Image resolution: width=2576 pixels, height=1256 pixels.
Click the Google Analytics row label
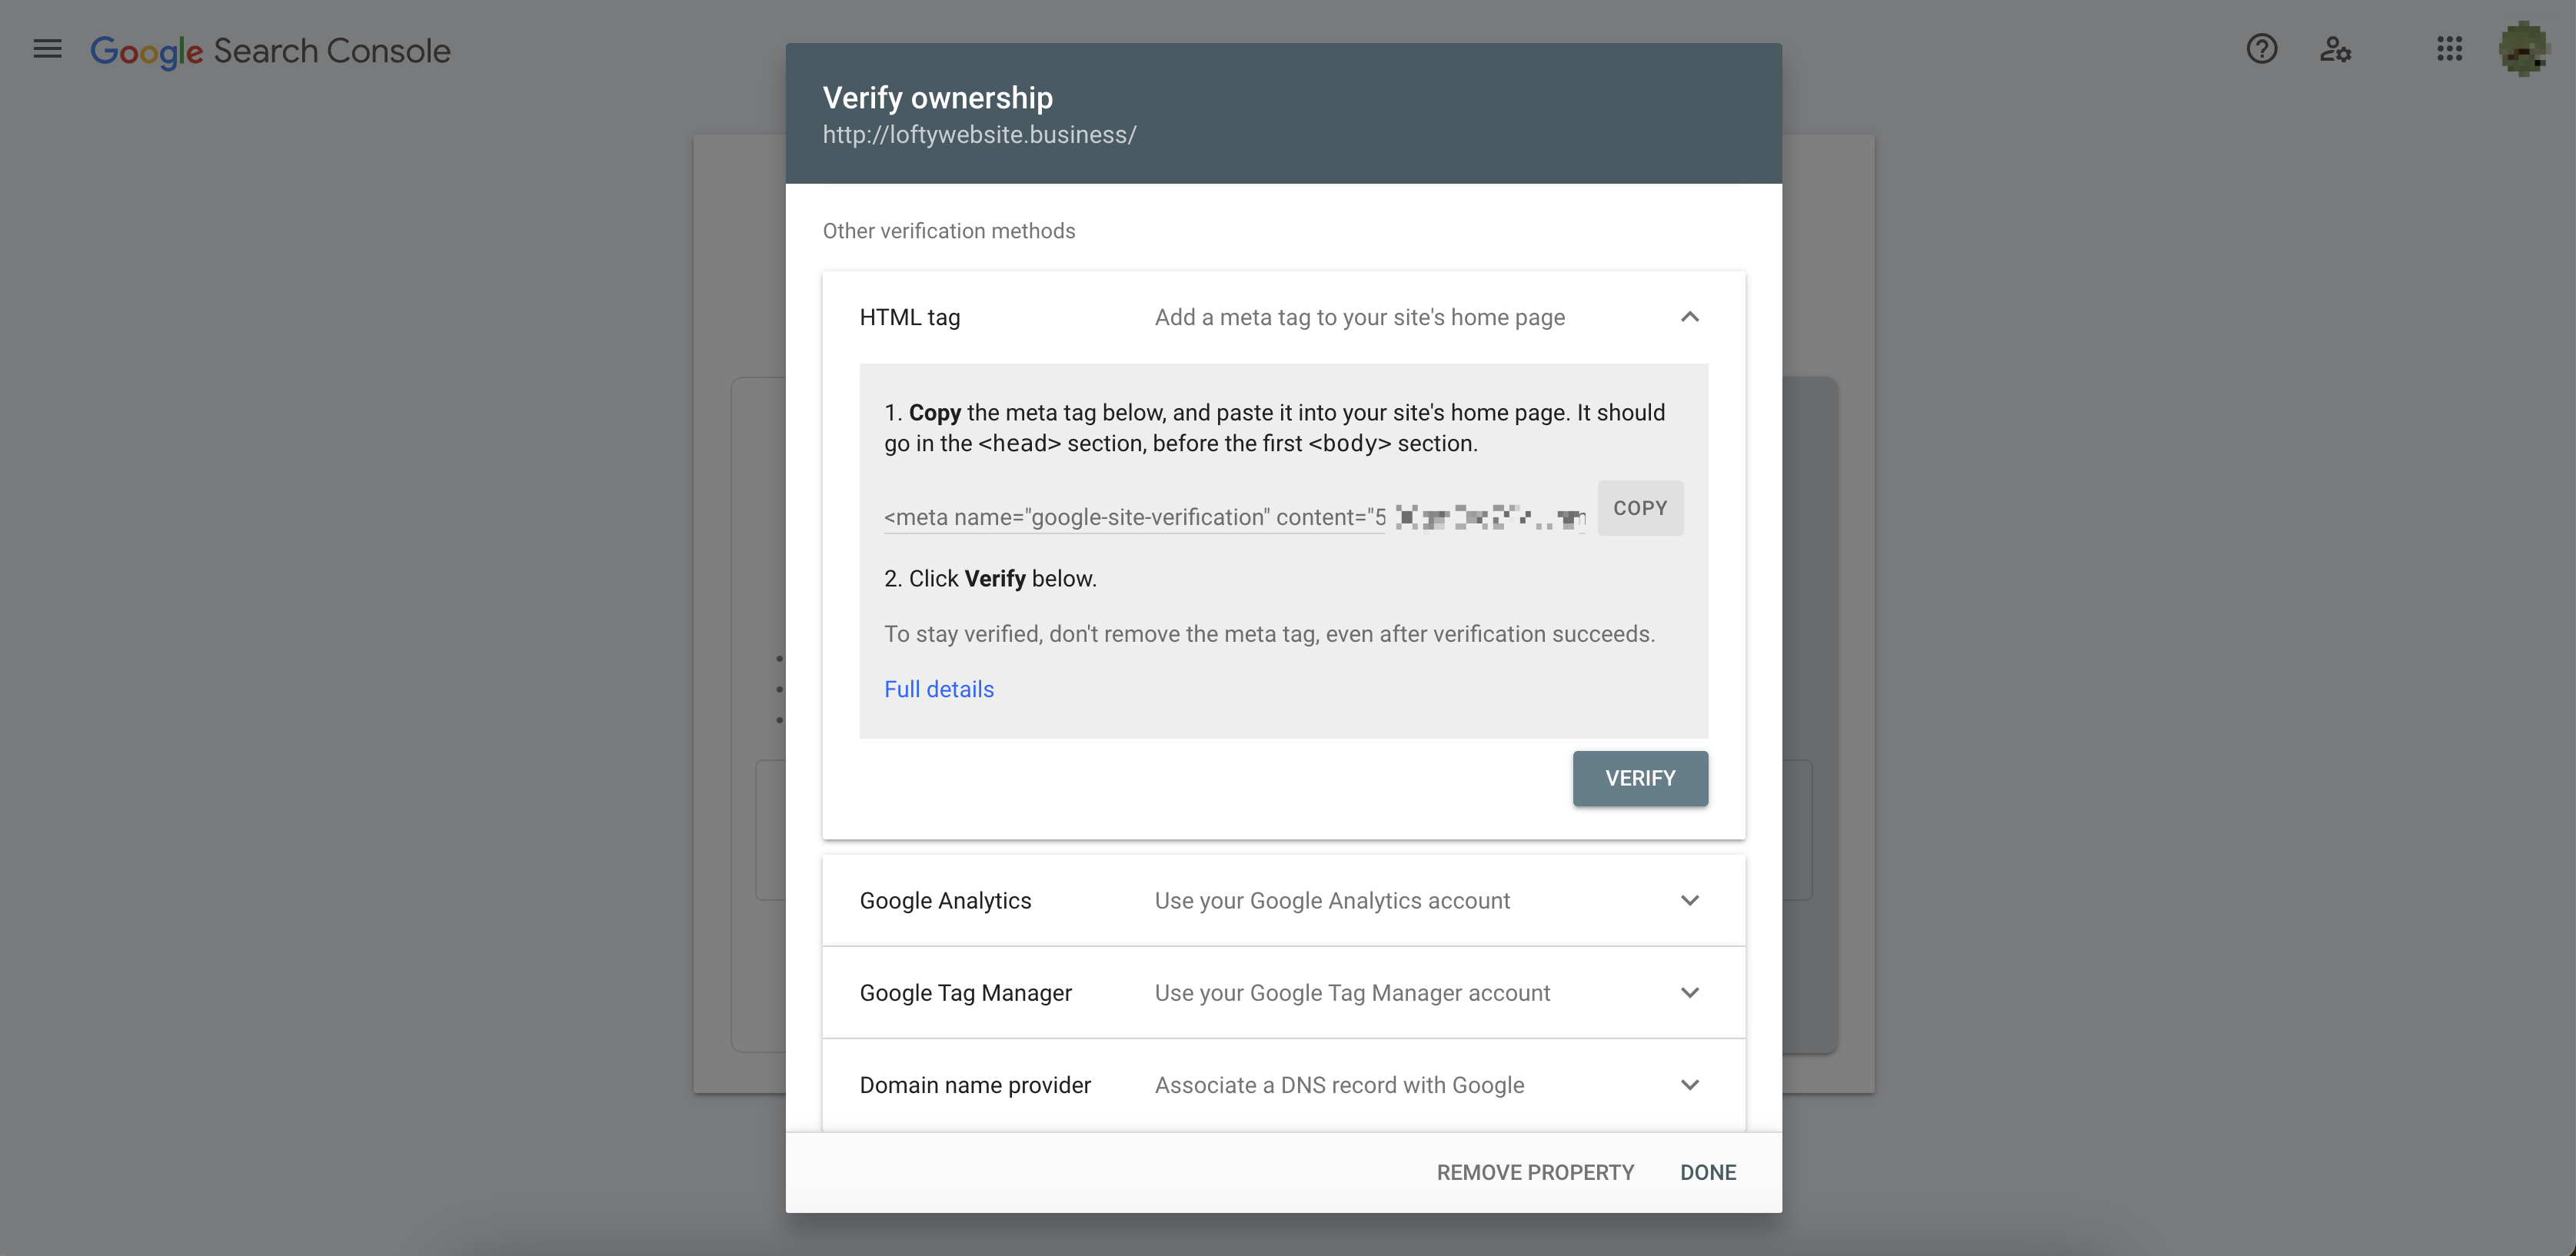tap(945, 900)
